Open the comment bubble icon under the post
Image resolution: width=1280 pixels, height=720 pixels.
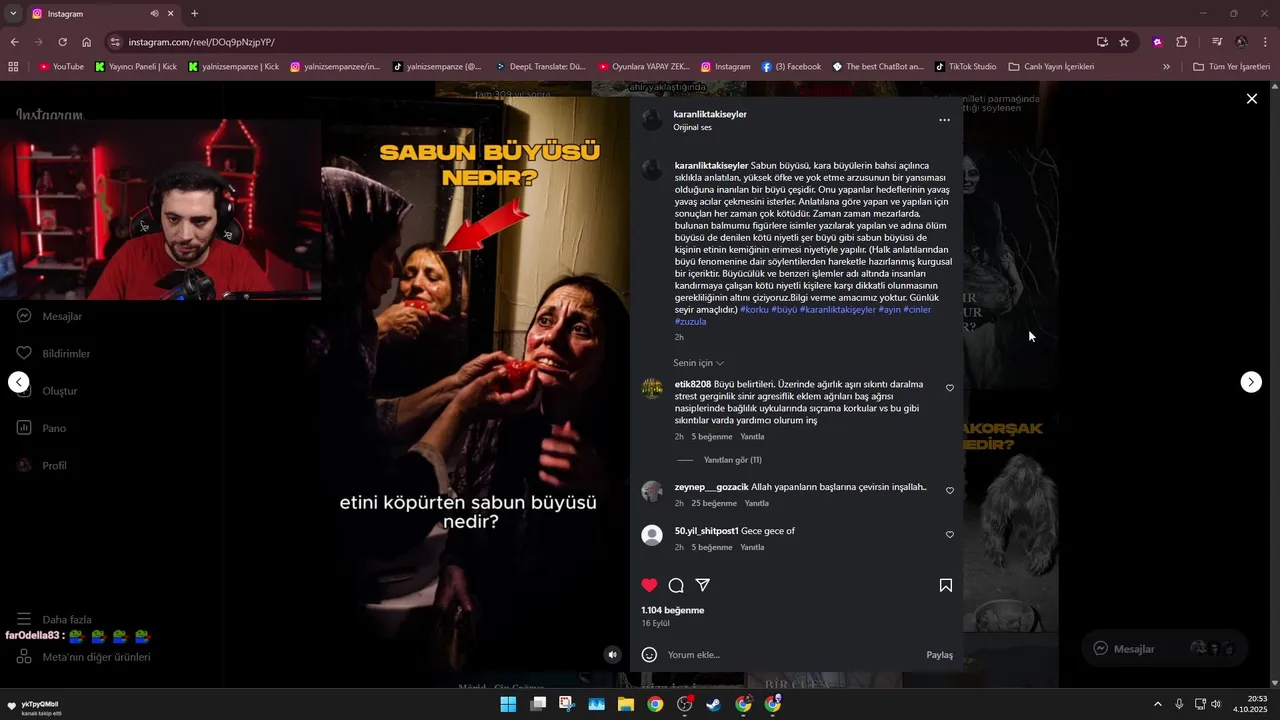(676, 585)
